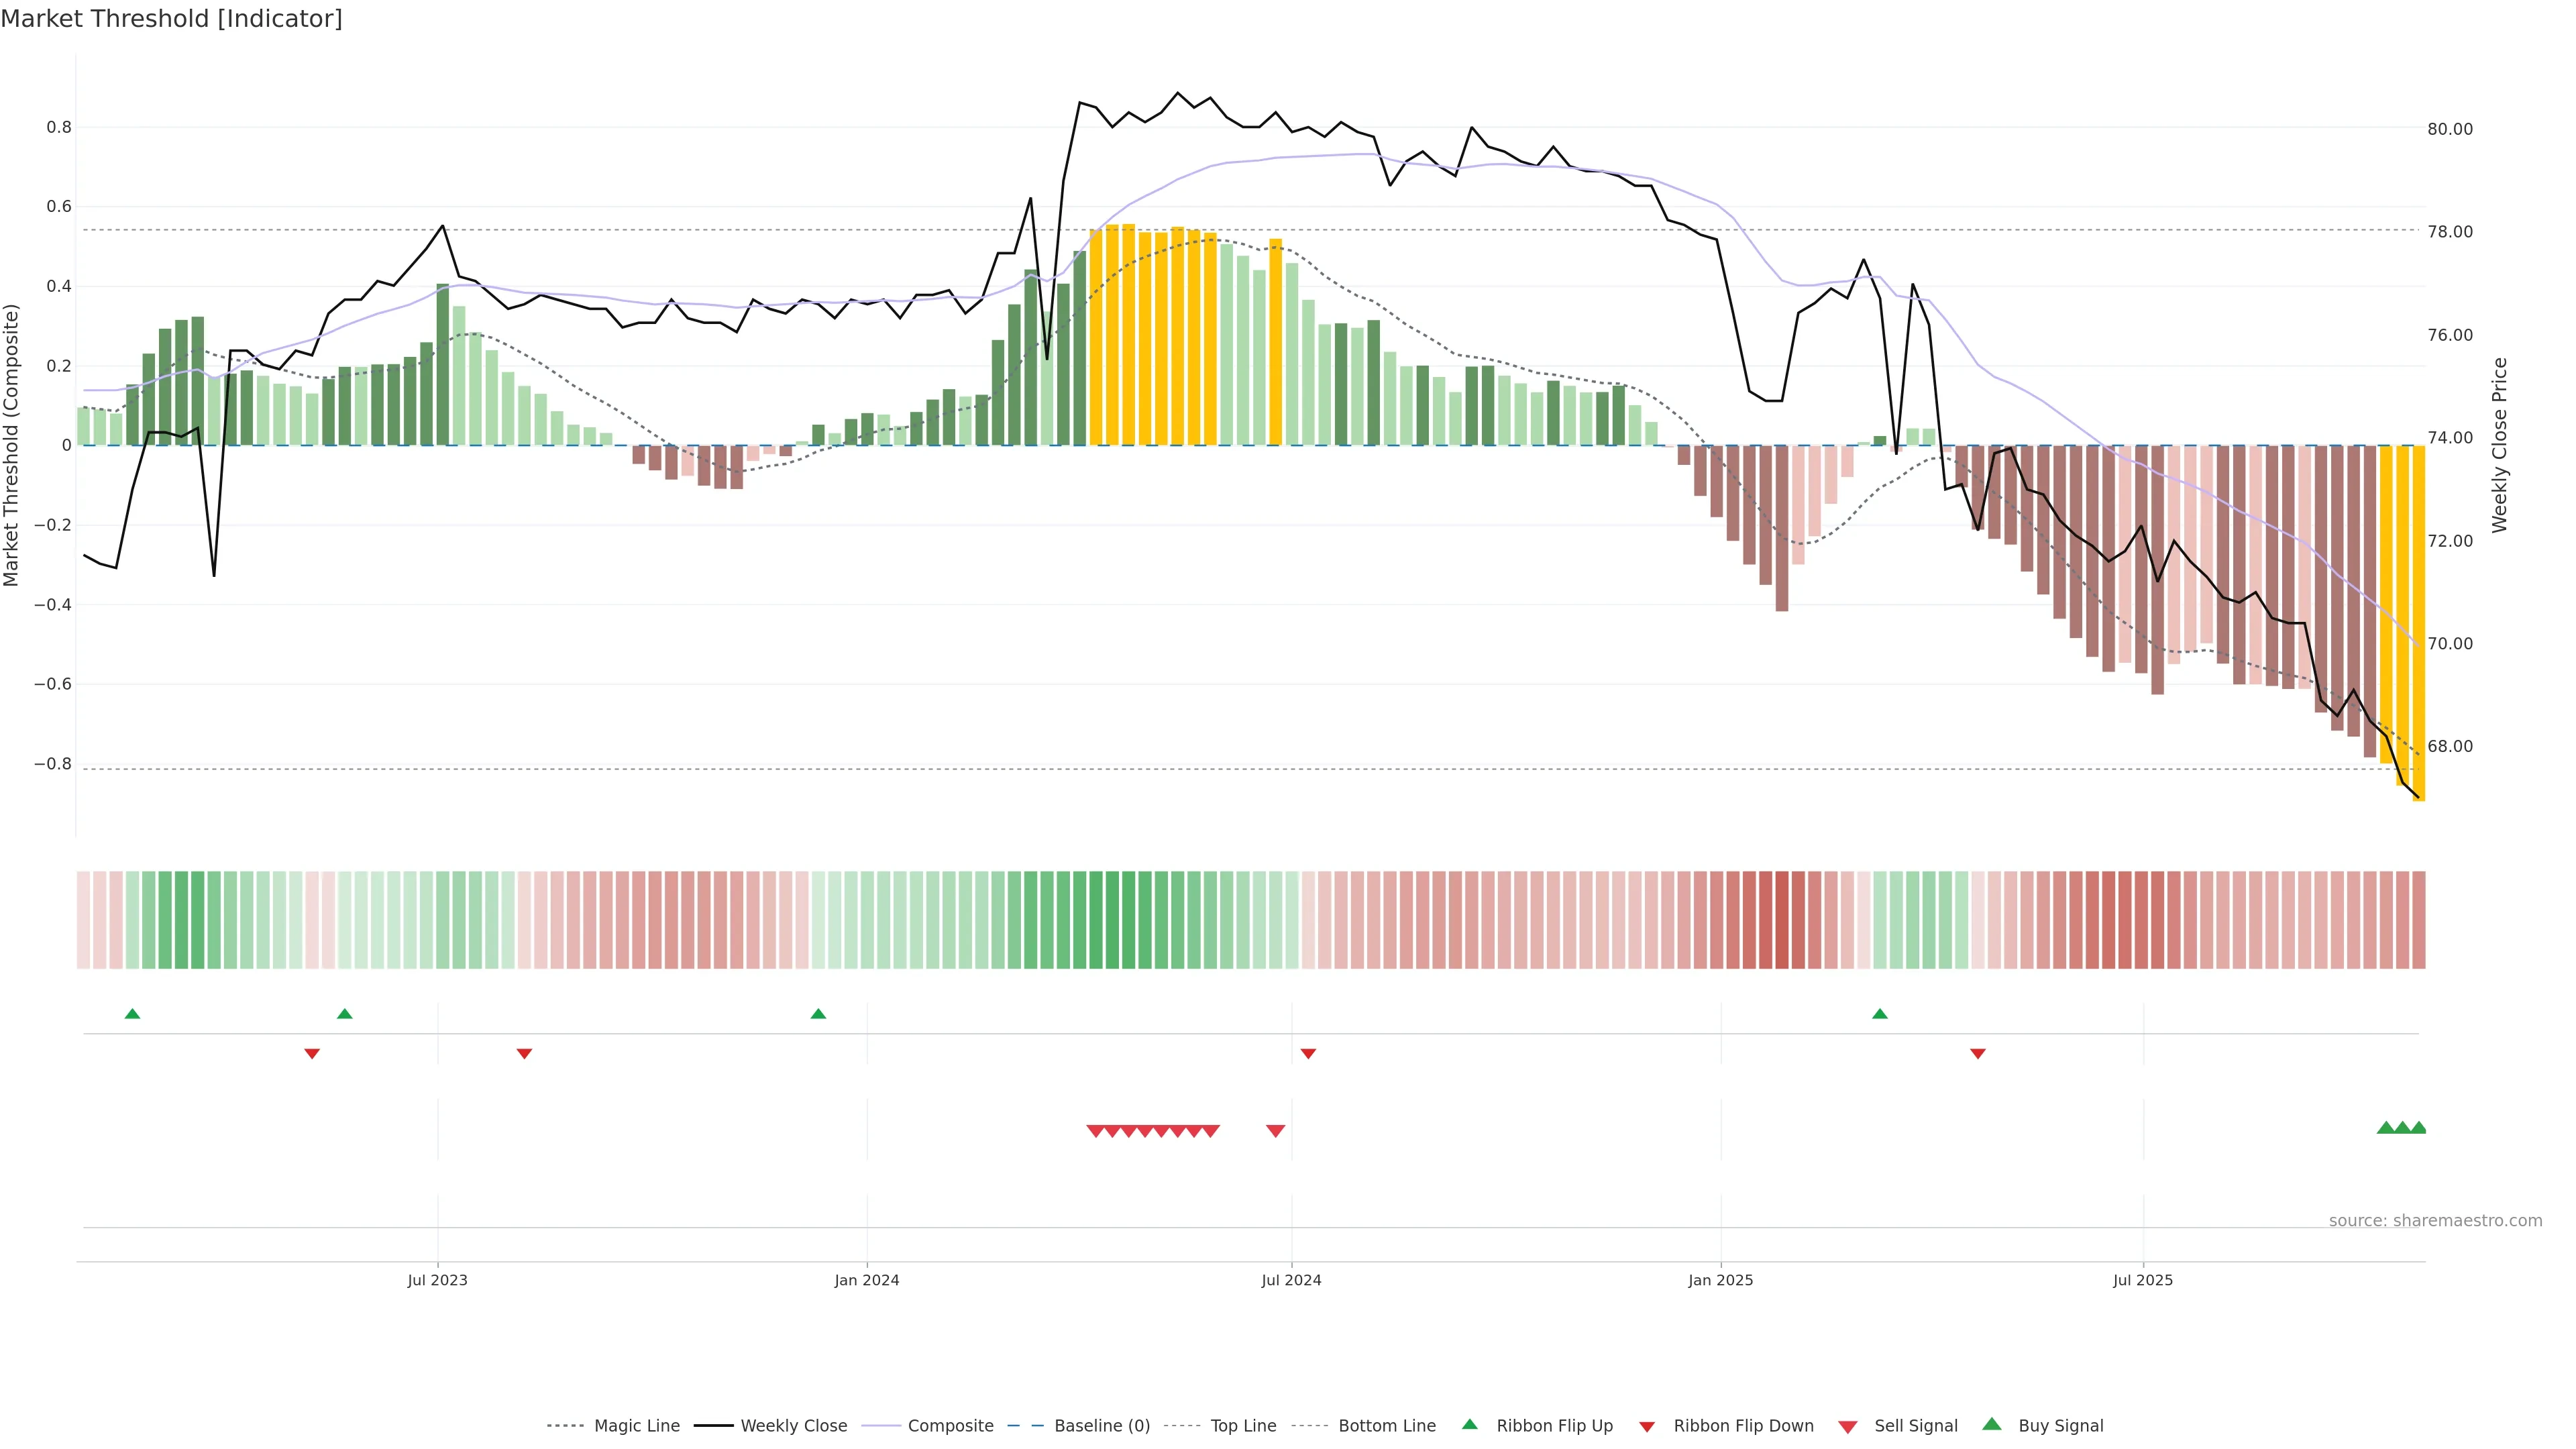Click the isolated Sell Signal marker before Jul 2024
The image size is (2576, 1449).
[1275, 1131]
